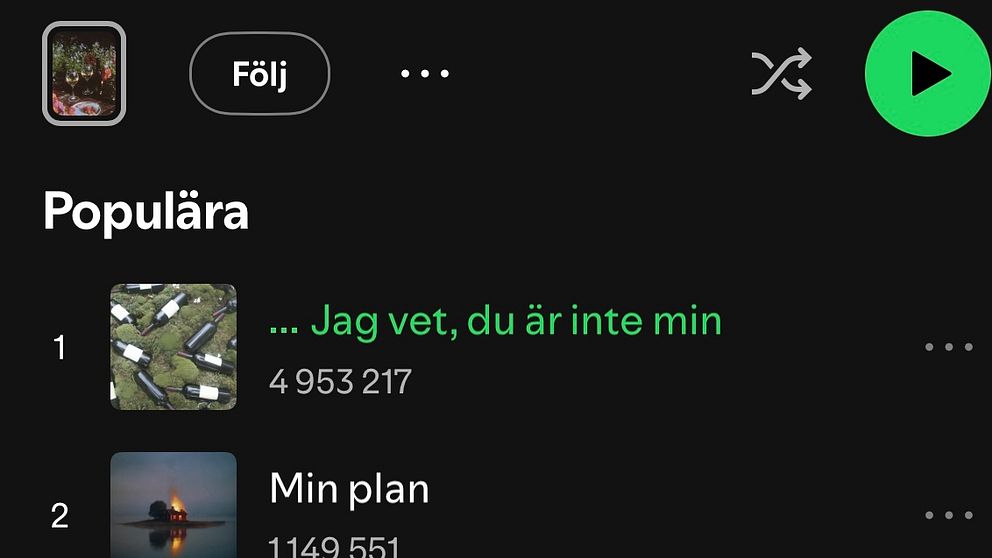Tap the black triangle inside the green circle

tap(931, 74)
